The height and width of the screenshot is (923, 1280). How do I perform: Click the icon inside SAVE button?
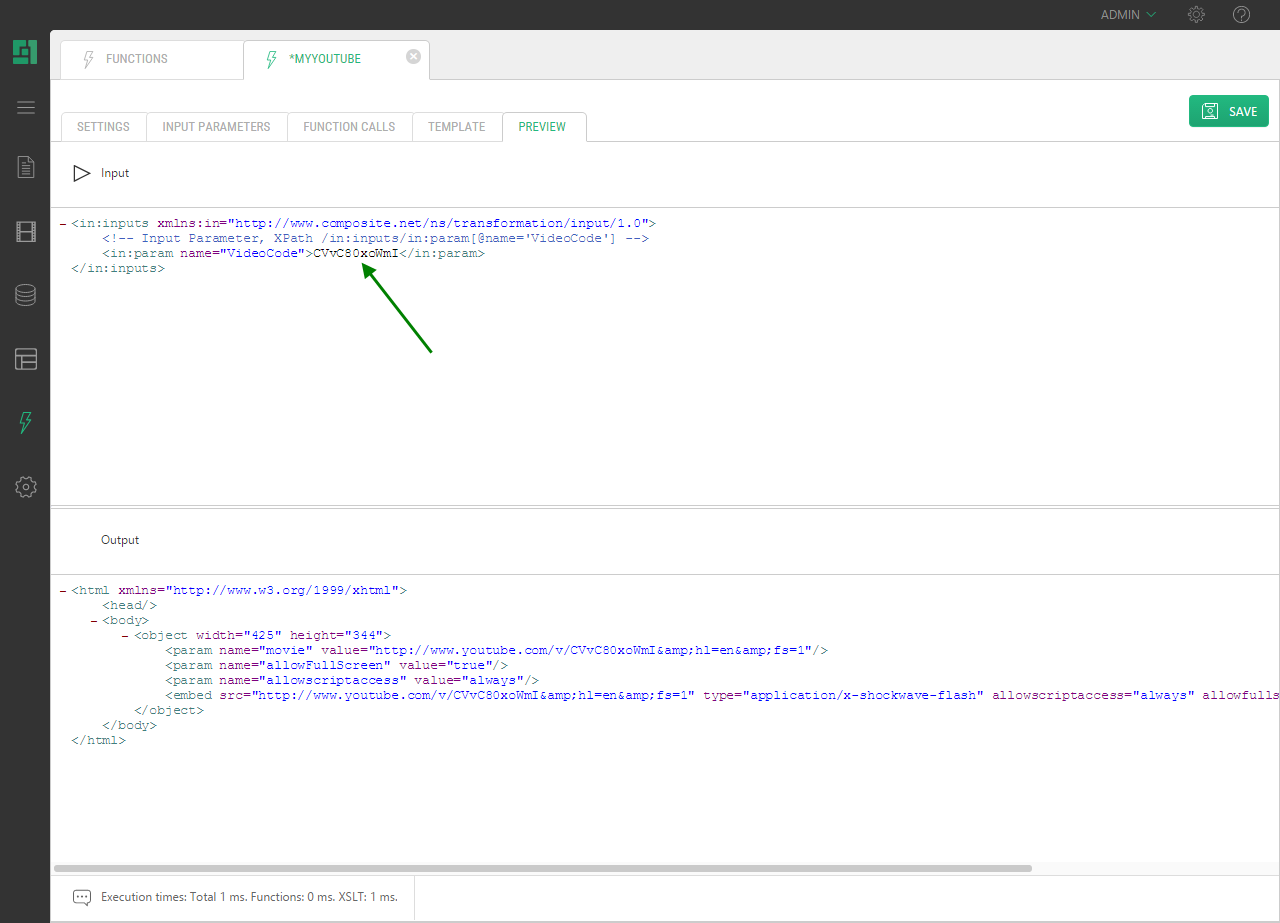(x=1210, y=111)
